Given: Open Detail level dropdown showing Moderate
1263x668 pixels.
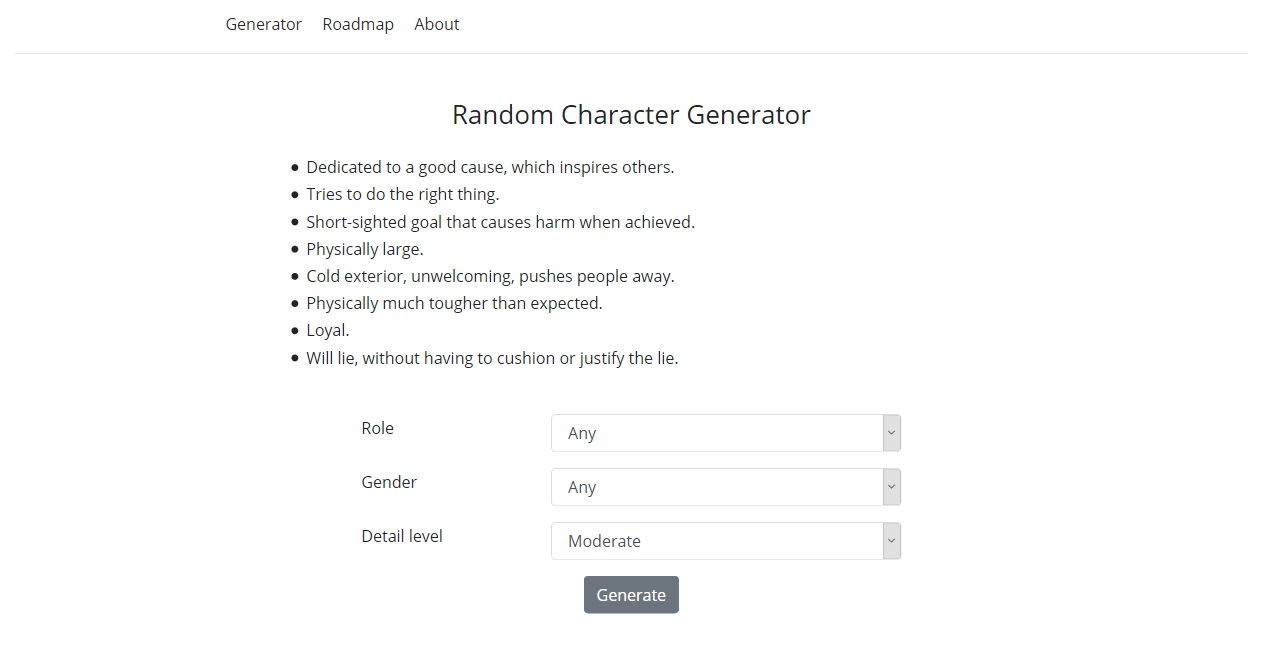Looking at the screenshot, I should (716, 541).
